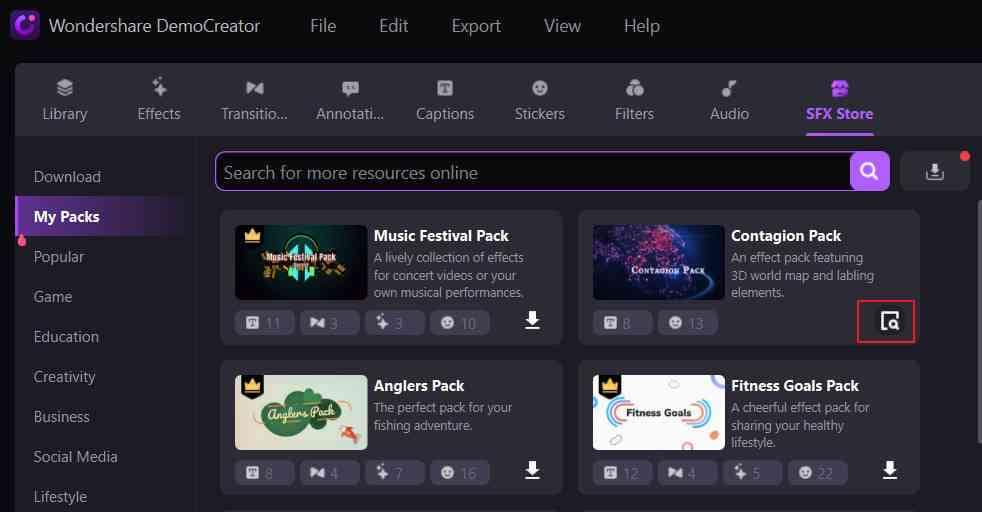The height and width of the screenshot is (512, 982).
Task: Open the Music Festival Pack thumbnail
Action: click(x=301, y=262)
